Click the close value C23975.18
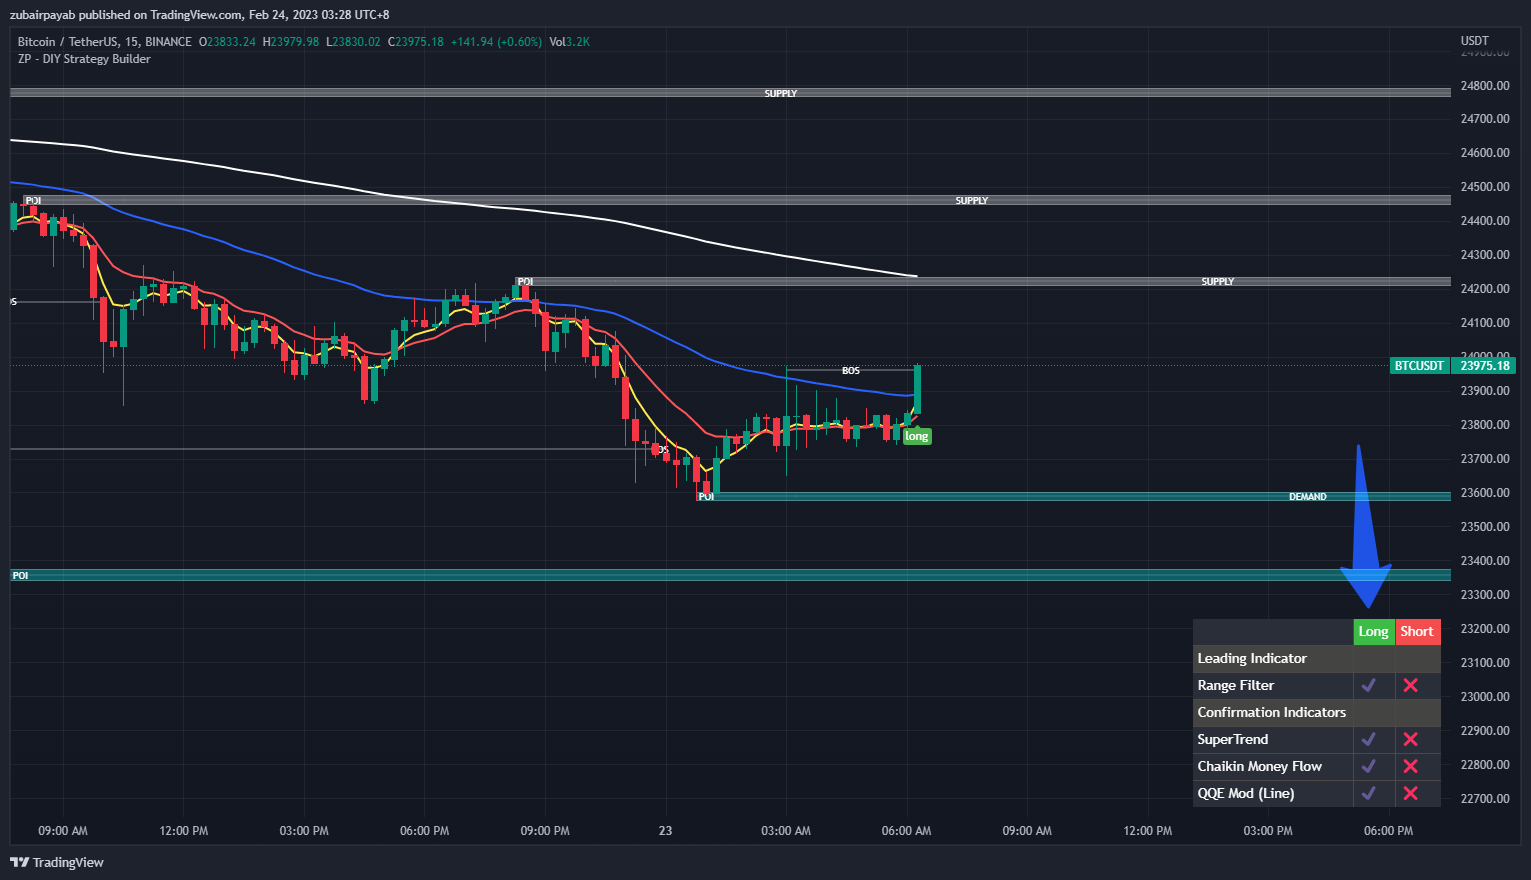 point(416,42)
